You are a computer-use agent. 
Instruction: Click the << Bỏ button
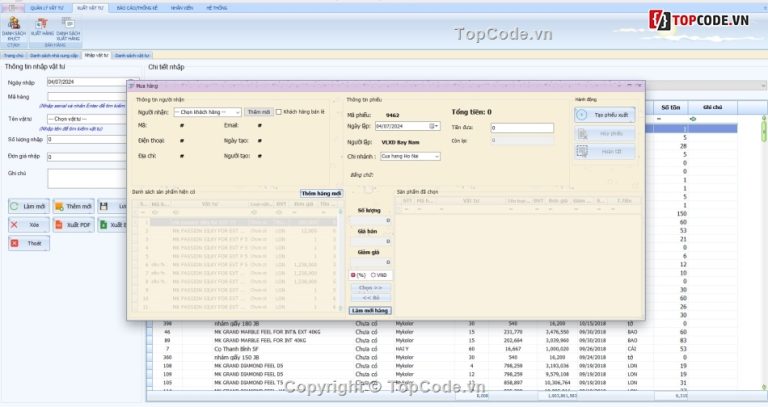pos(371,298)
